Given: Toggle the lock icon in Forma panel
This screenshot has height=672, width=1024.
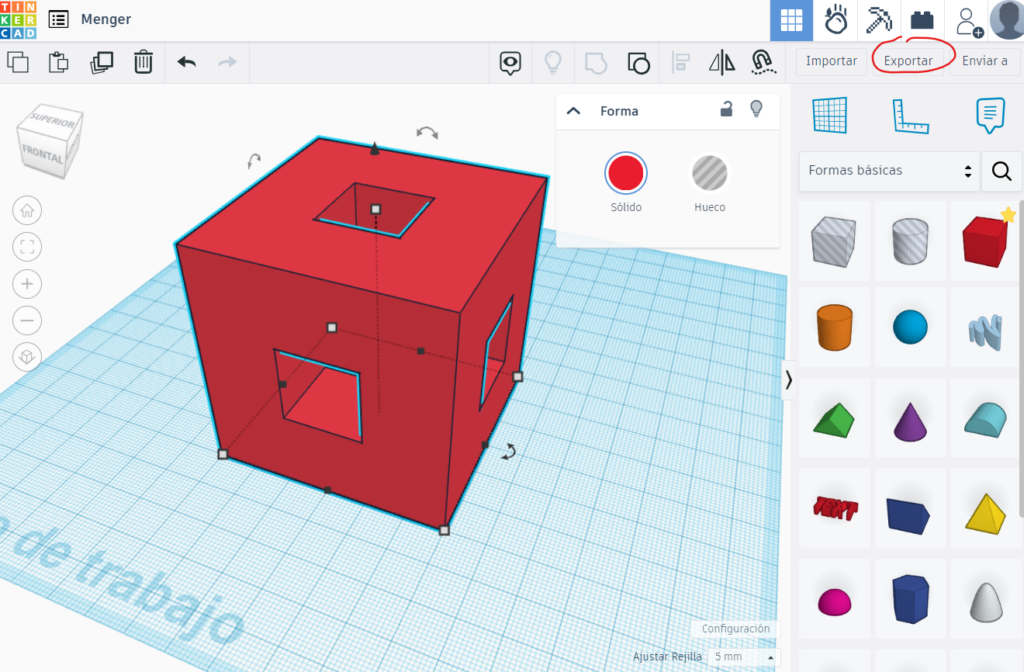Looking at the screenshot, I should [726, 109].
